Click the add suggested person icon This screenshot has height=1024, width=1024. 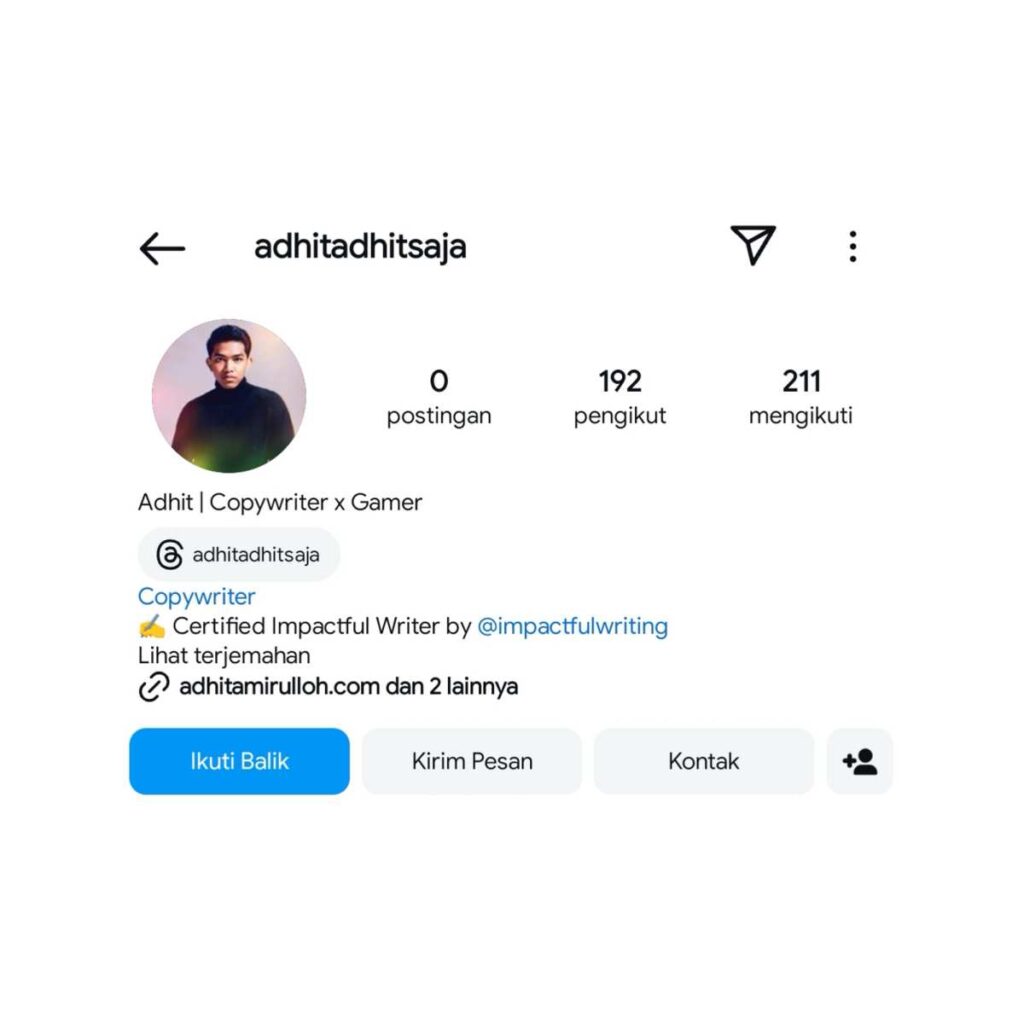click(x=859, y=761)
